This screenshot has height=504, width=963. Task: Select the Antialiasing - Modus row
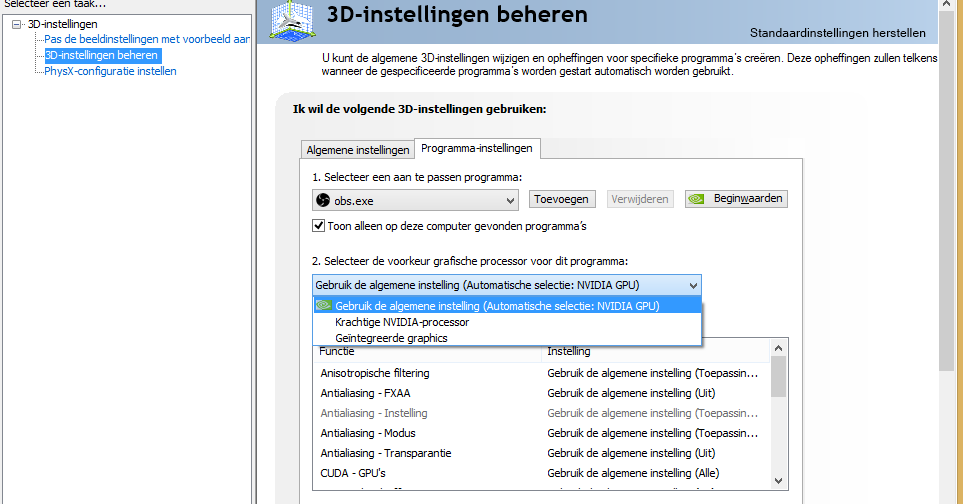click(542, 433)
